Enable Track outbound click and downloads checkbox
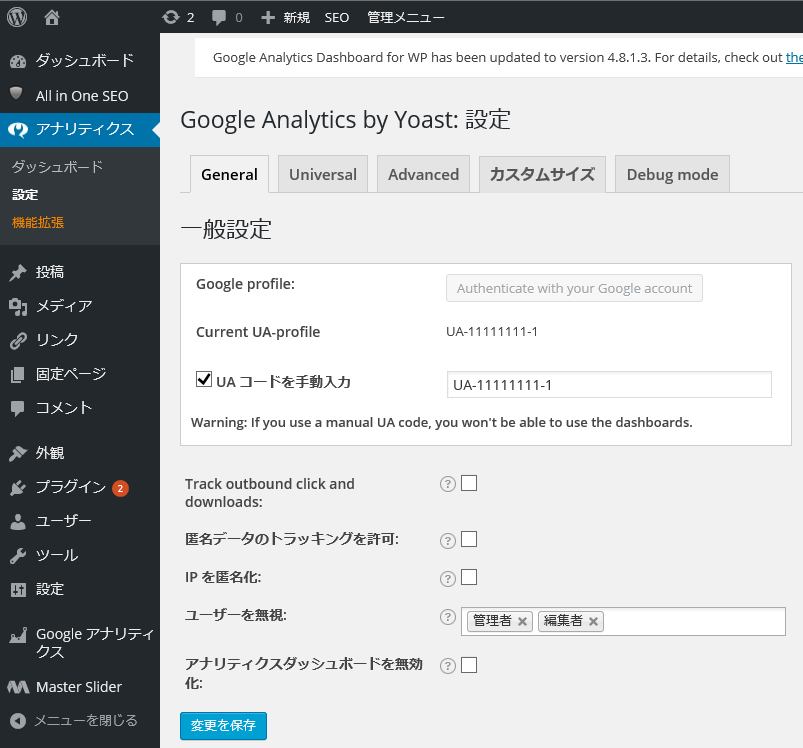This screenshot has width=803, height=748. [x=469, y=483]
